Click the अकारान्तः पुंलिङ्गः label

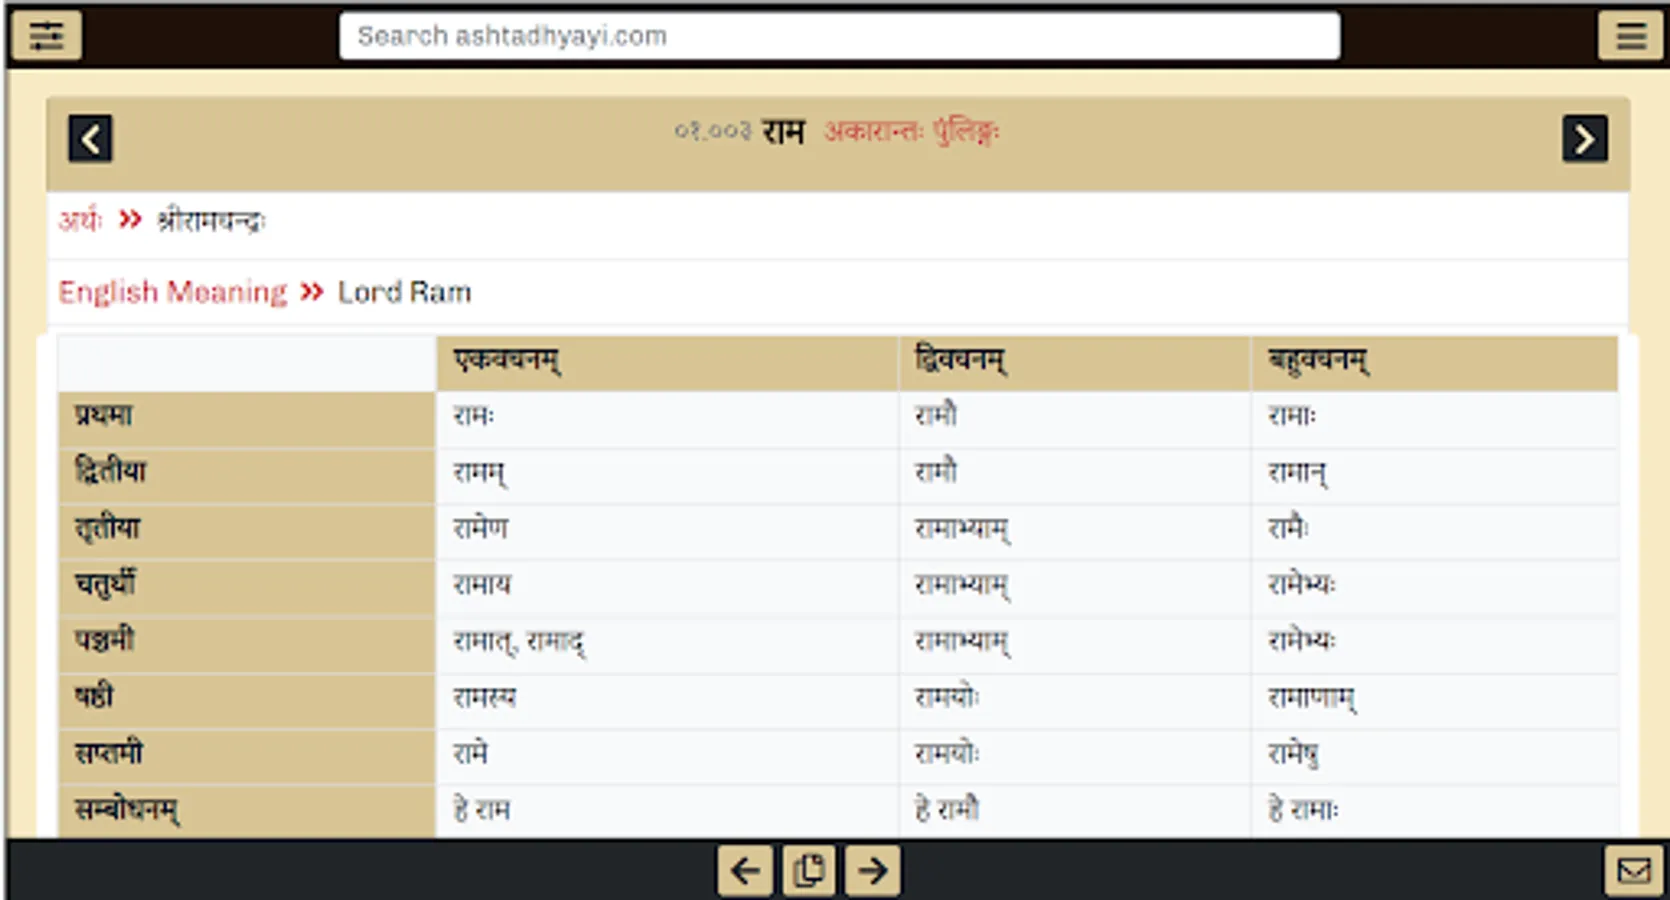pos(913,131)
